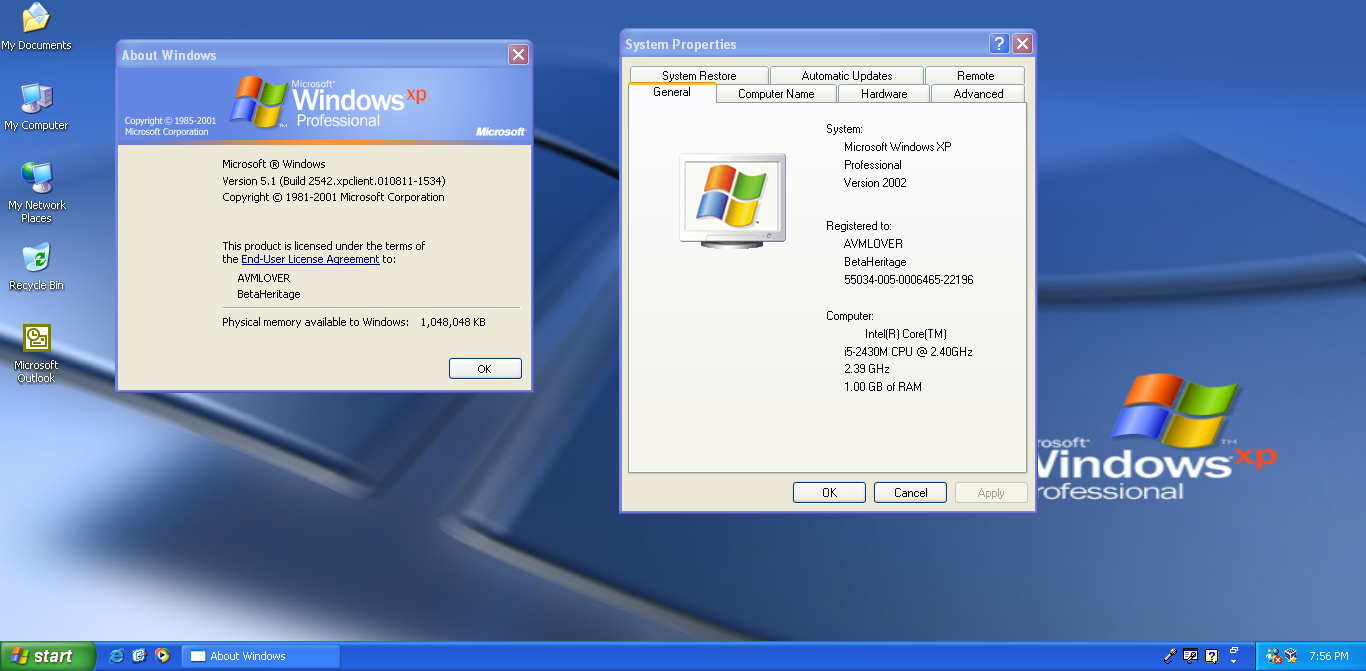Click the Copyright 1981-2001 Microsoft Corporation line

(333, 197)
